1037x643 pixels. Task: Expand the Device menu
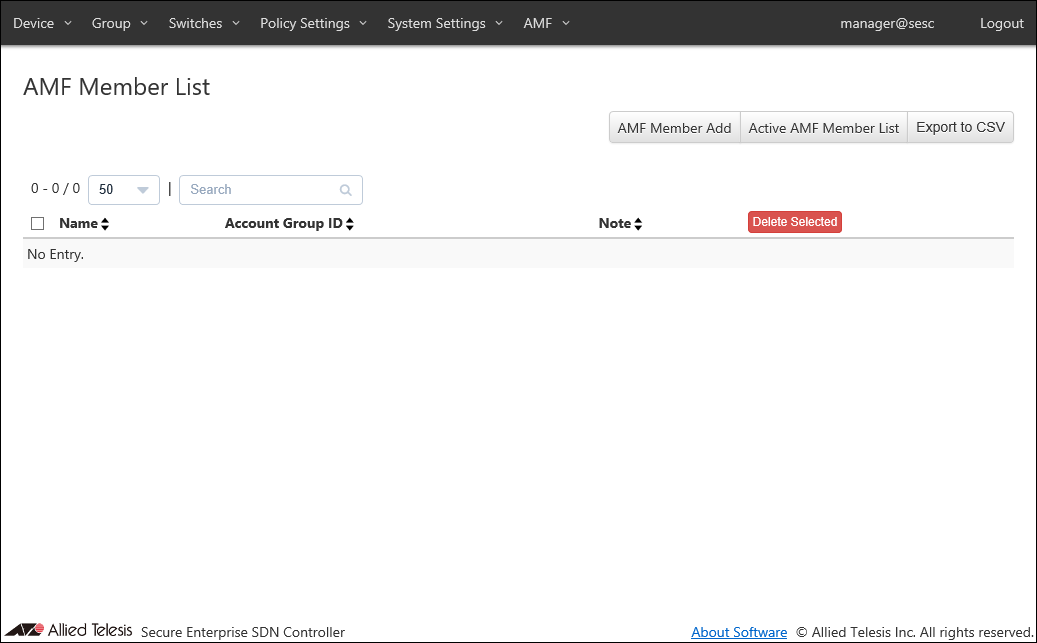[42, 23]
